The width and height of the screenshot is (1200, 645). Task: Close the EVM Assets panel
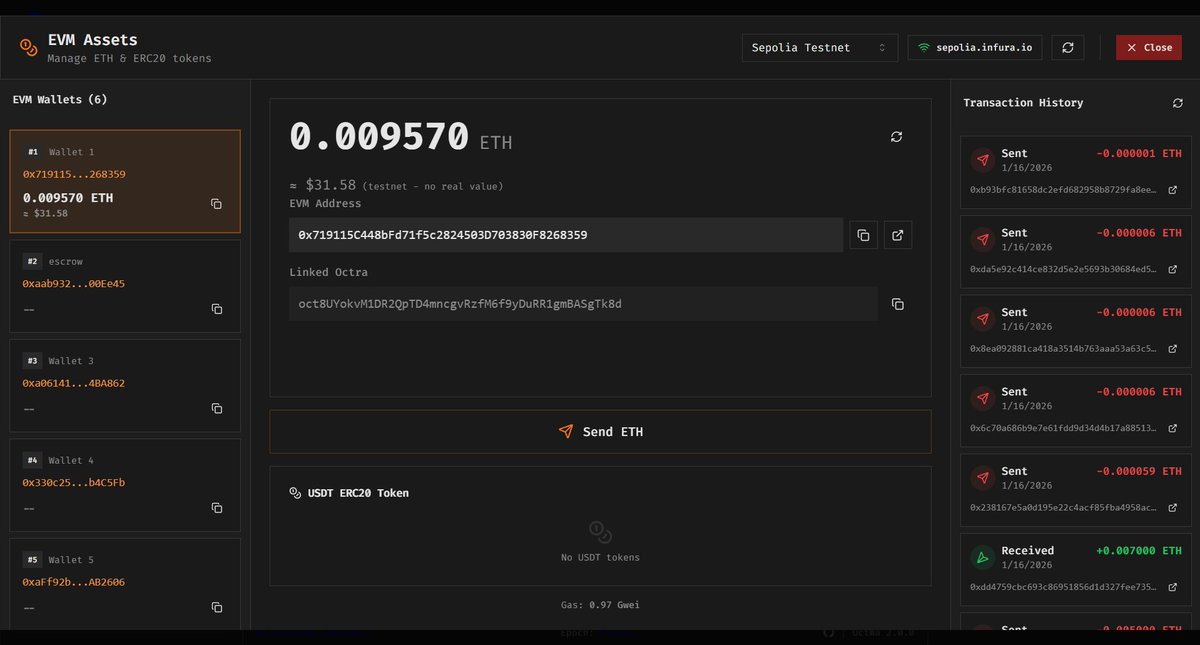1149,47
